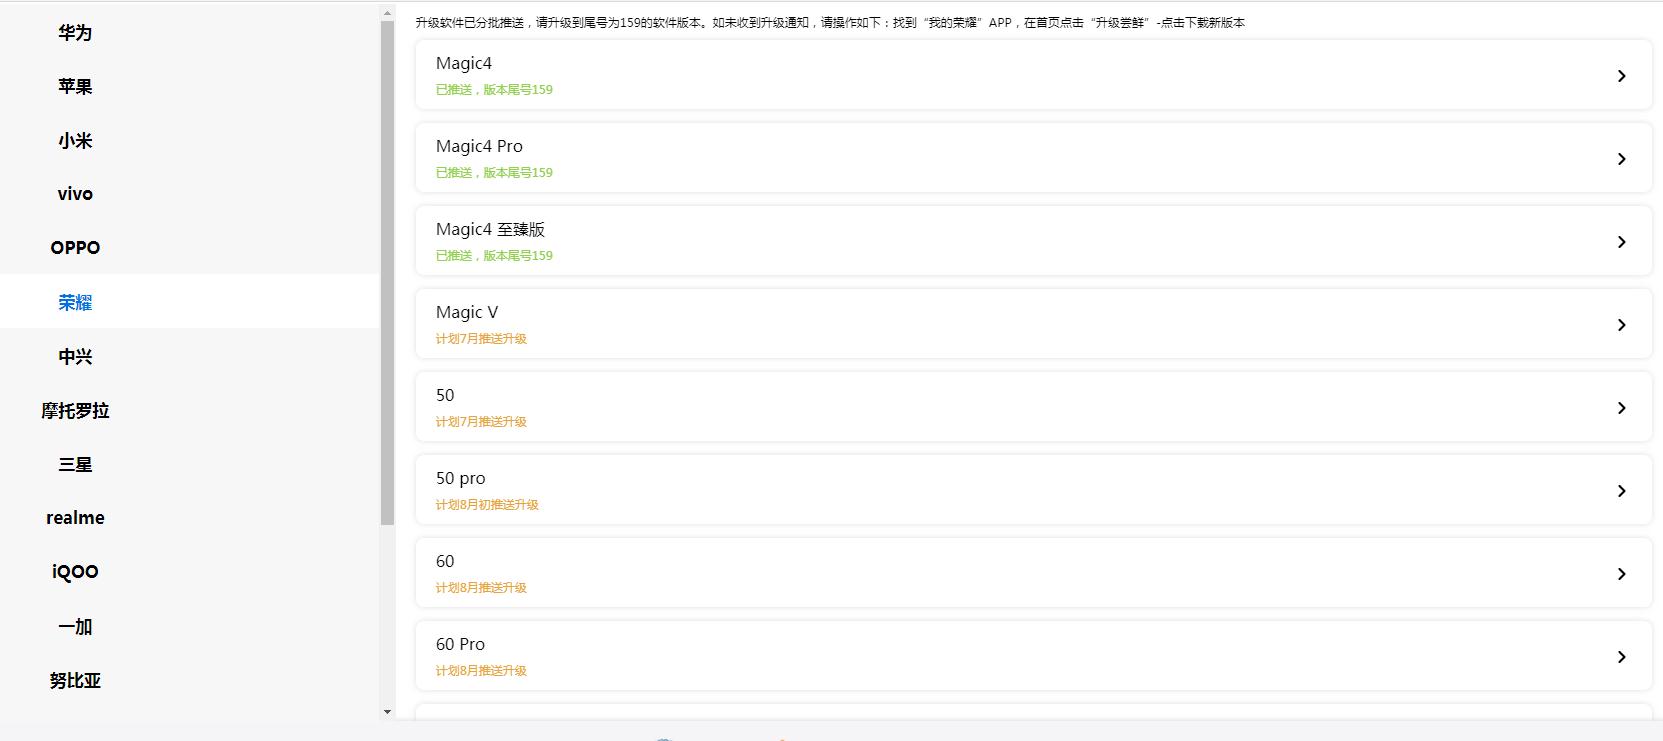Viewport: 1663px width, 741px height.
Task: Open the Magic4 至臻版 device title
Action: pos(490,230)
